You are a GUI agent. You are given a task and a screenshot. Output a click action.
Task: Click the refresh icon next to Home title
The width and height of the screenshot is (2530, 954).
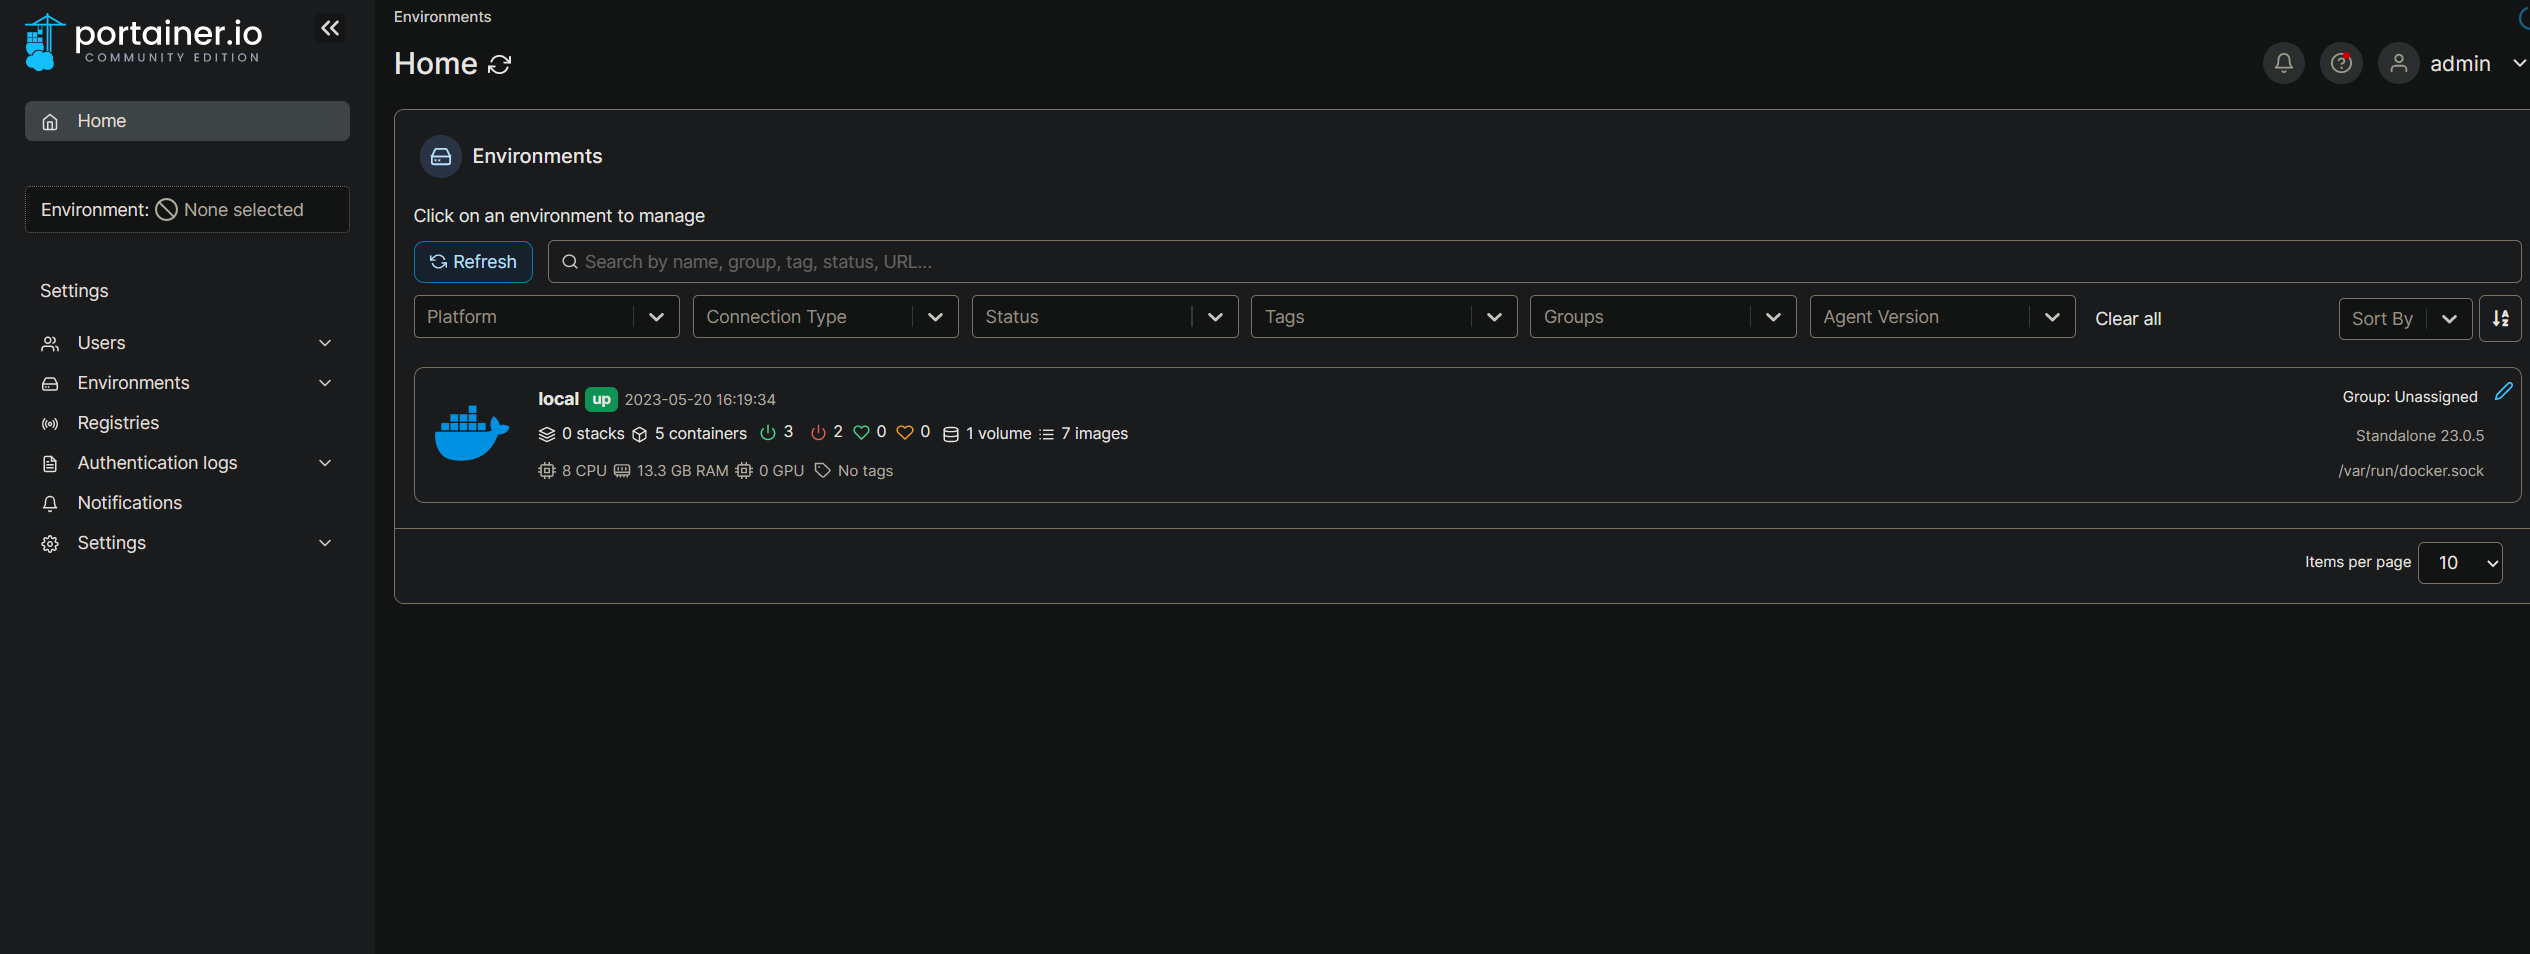tap(499, 65)
